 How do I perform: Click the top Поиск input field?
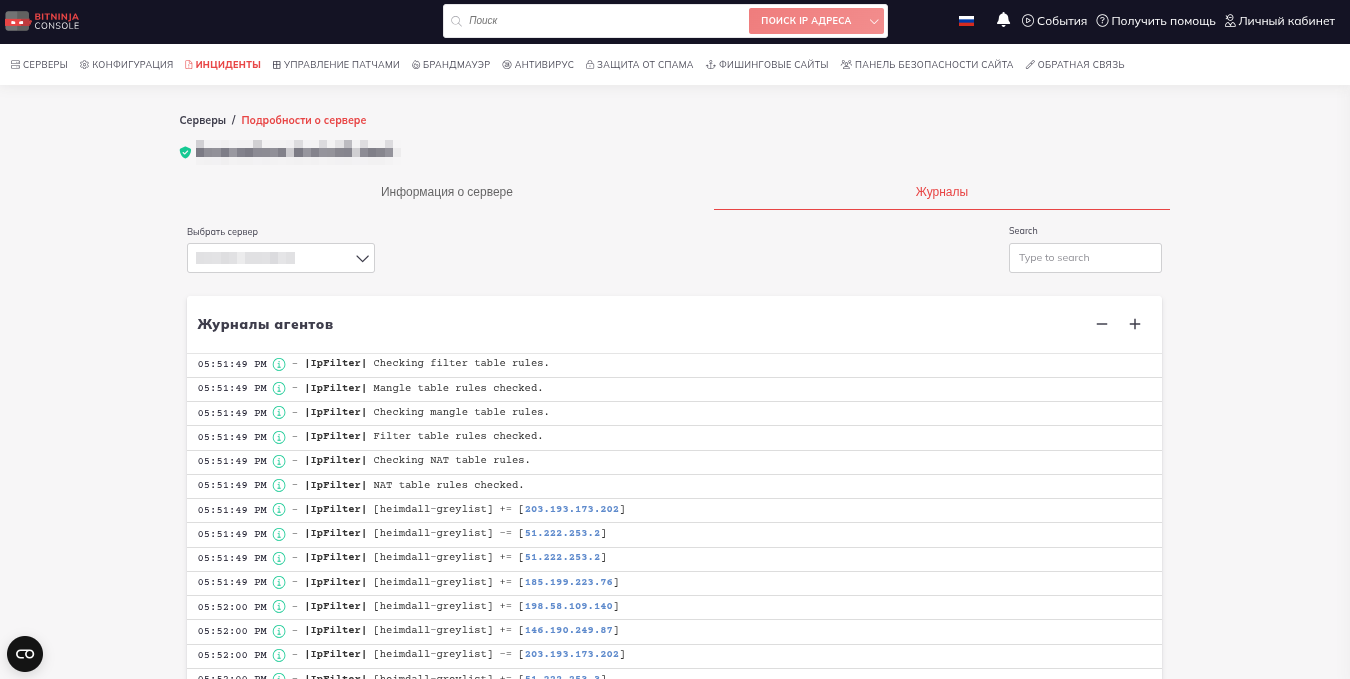coord(600,21)
